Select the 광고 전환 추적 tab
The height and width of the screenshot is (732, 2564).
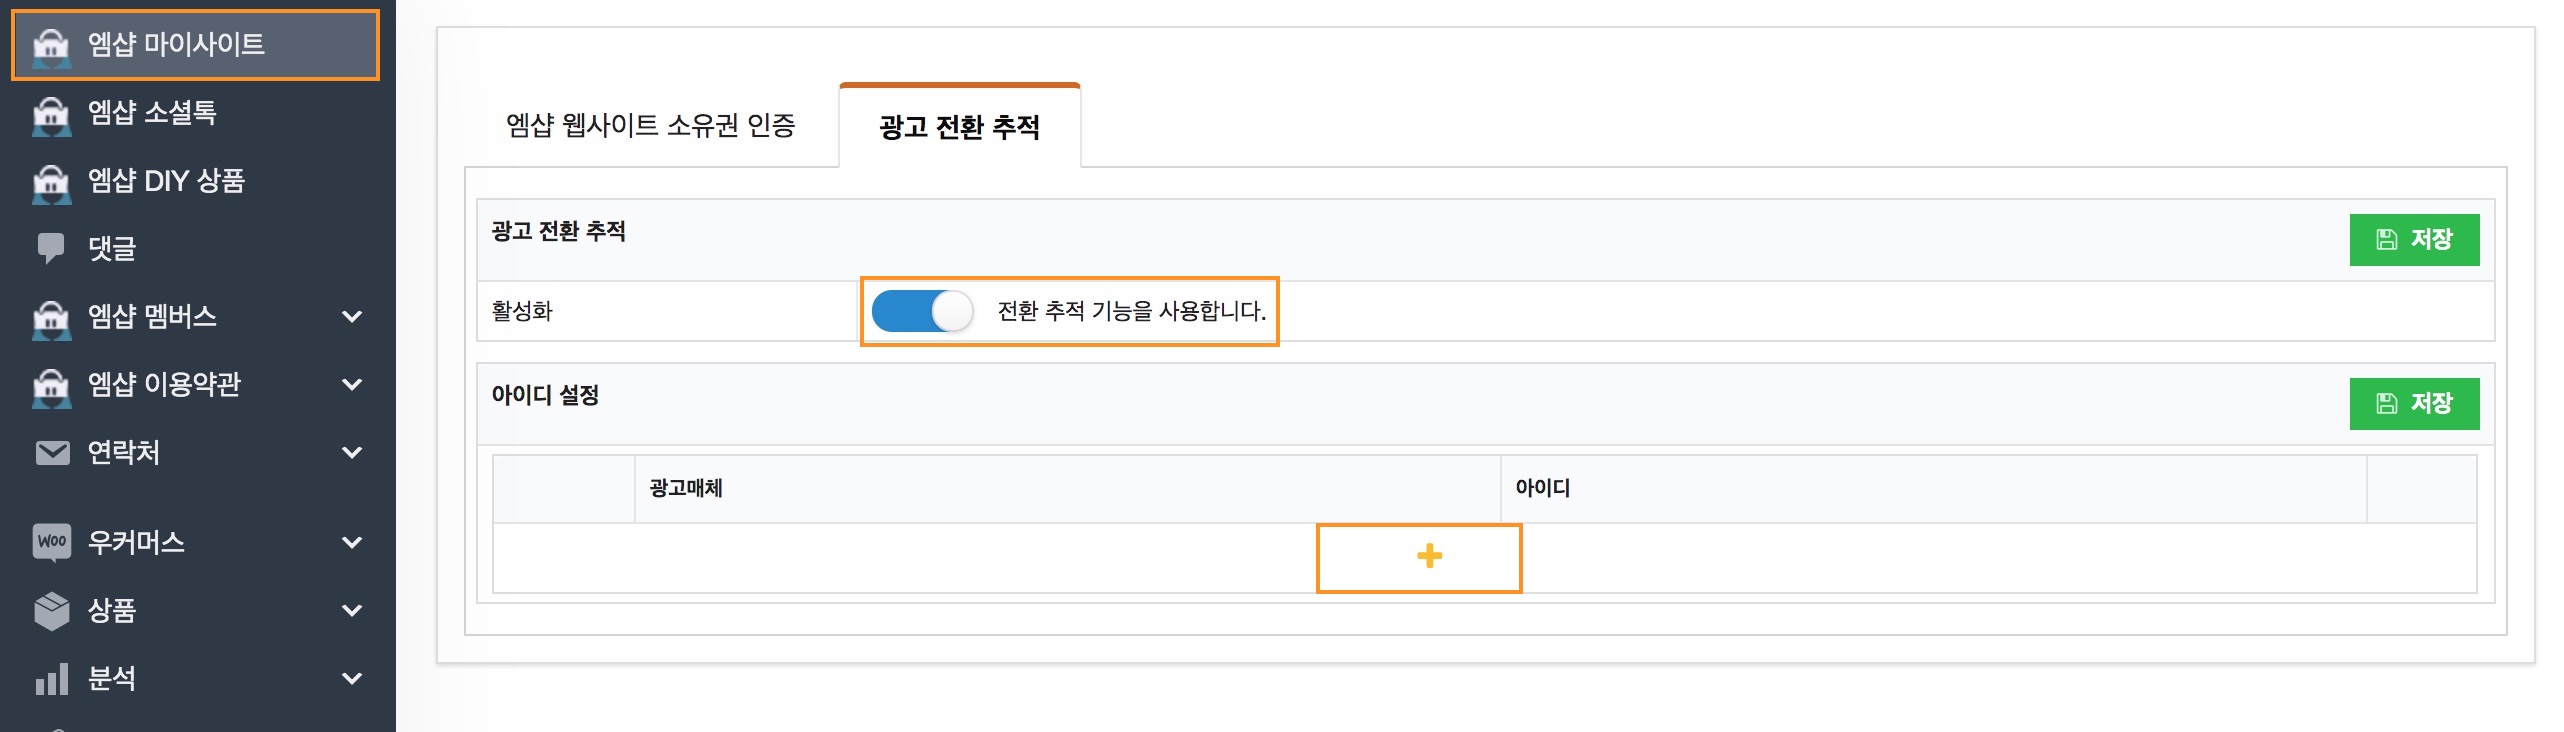[x=959, y=127]
